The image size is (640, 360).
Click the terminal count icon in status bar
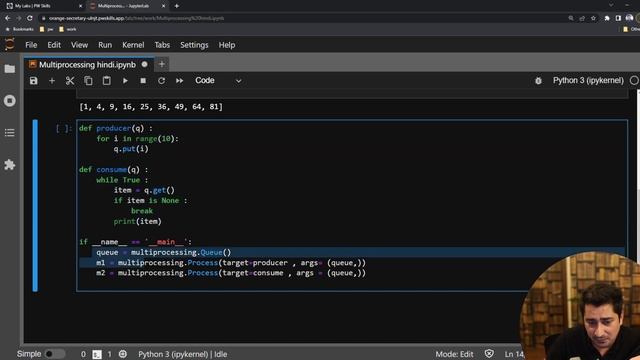point(97,354)
